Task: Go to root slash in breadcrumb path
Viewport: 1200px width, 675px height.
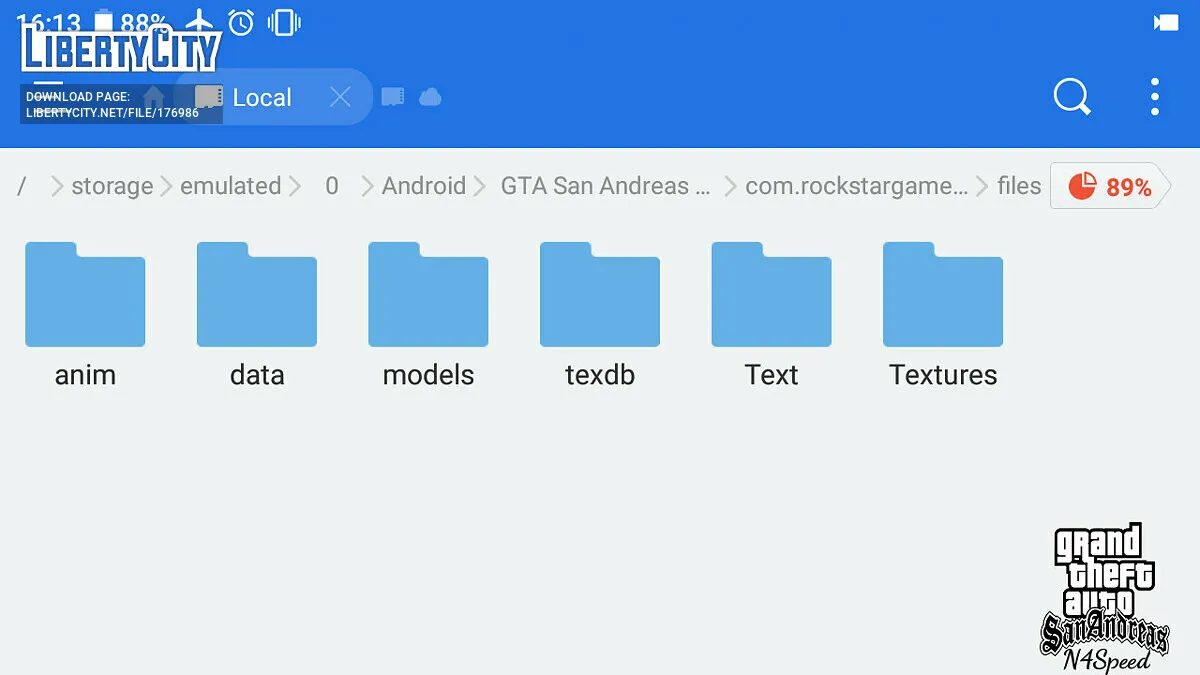Action: tap(22, 186)
